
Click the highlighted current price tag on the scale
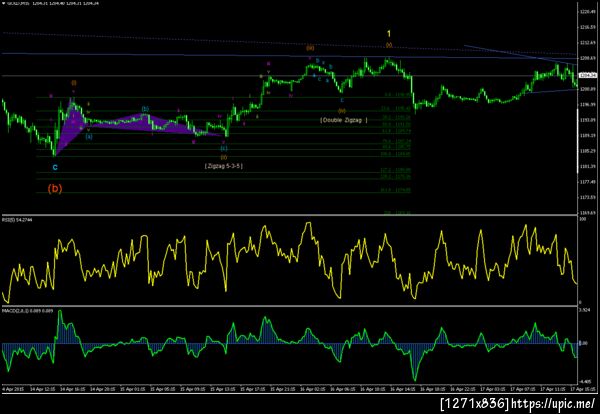(x=589, y=75)
